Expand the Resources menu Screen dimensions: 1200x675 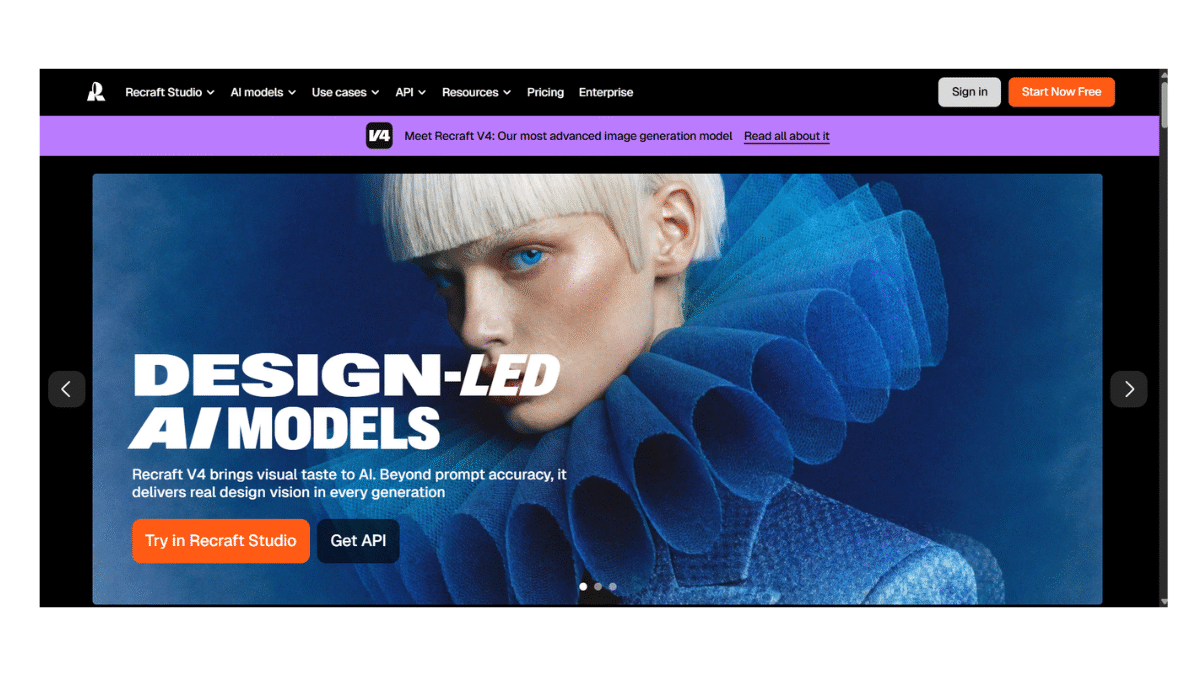[x=476, y=92]
